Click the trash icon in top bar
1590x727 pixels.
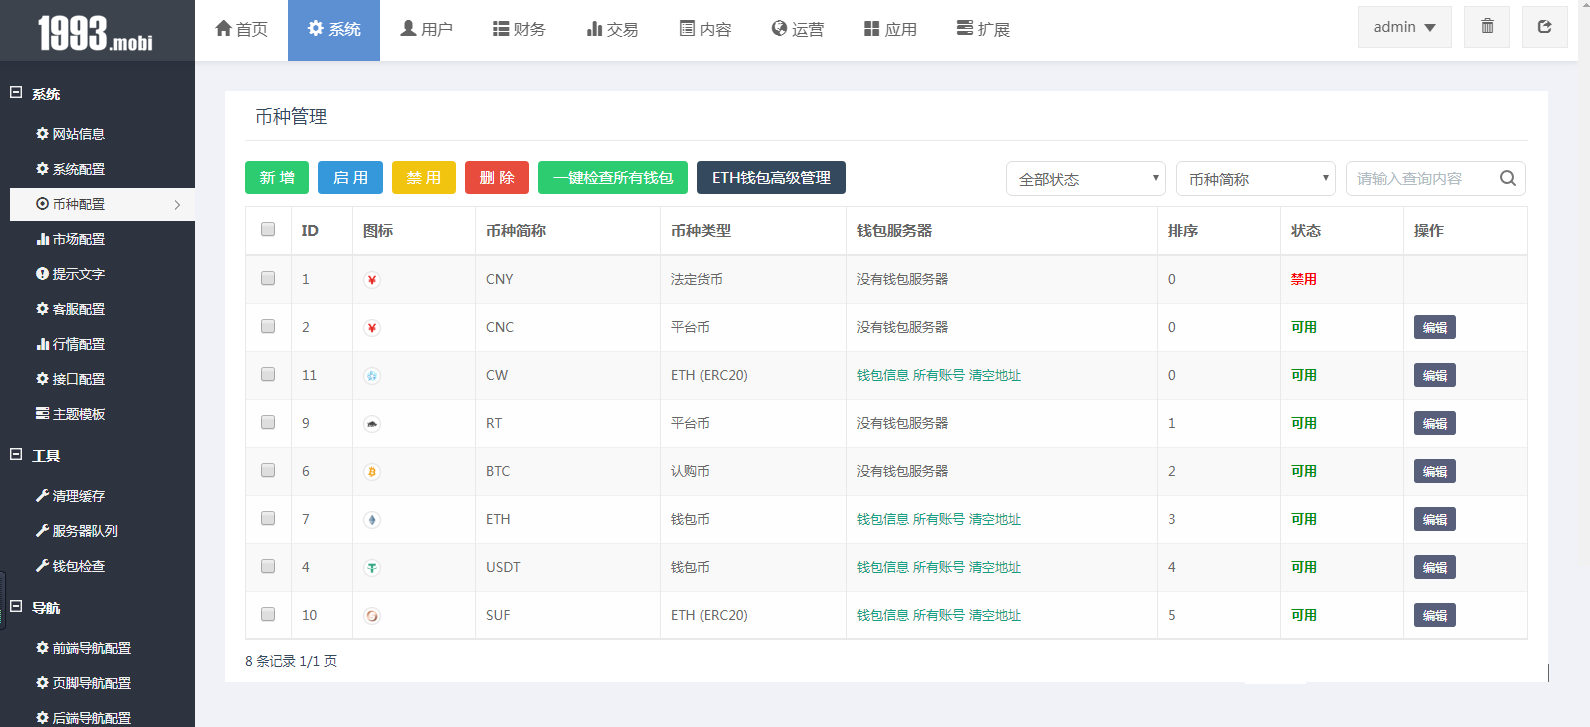click(x=1487, y=27)
